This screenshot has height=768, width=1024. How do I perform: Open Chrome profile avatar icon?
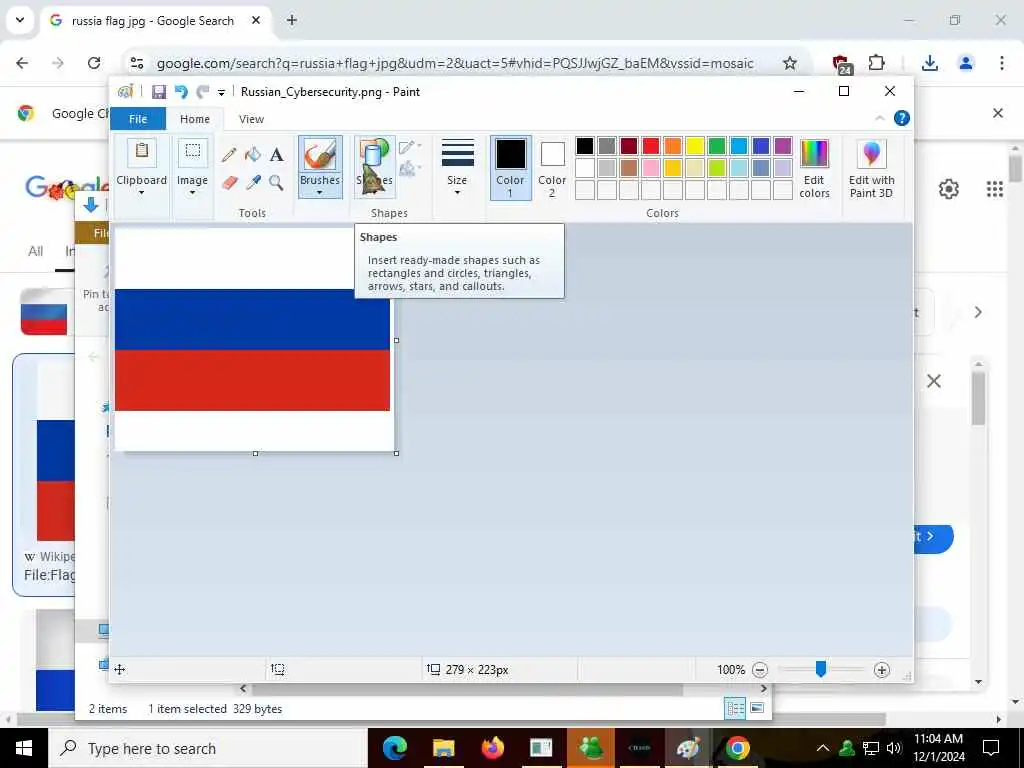tap(966, 63)
